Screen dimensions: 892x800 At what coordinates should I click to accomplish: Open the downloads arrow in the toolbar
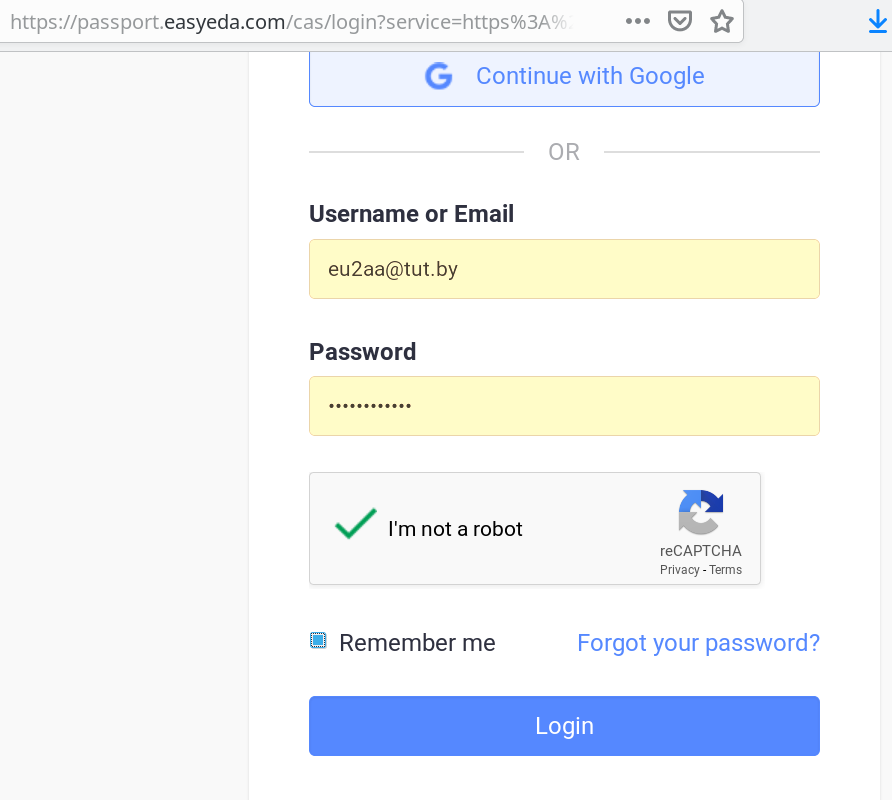coord(877,21)
